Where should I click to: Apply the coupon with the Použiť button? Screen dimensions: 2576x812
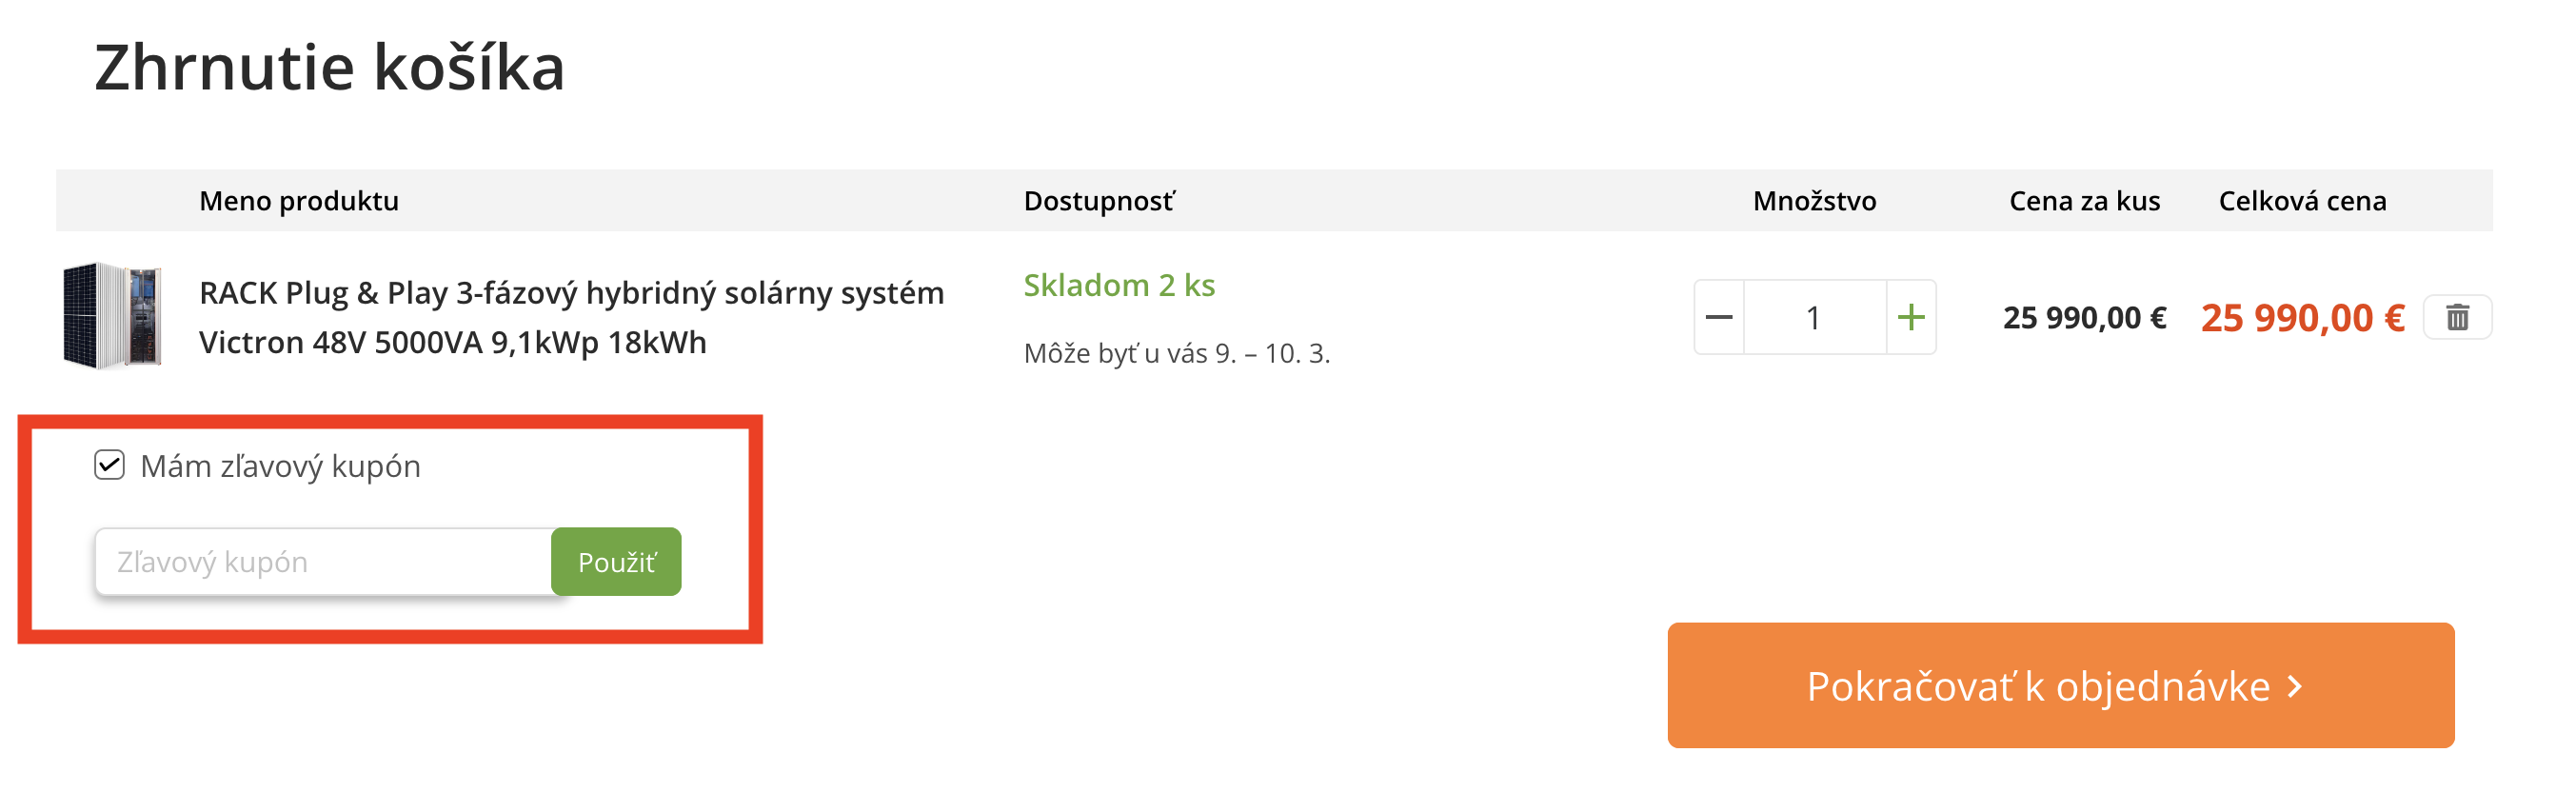[x=616, y=562]
